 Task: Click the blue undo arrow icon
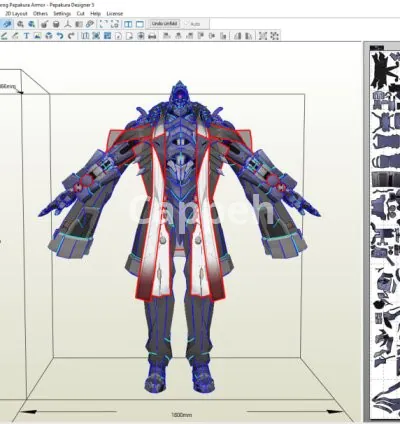60,36
